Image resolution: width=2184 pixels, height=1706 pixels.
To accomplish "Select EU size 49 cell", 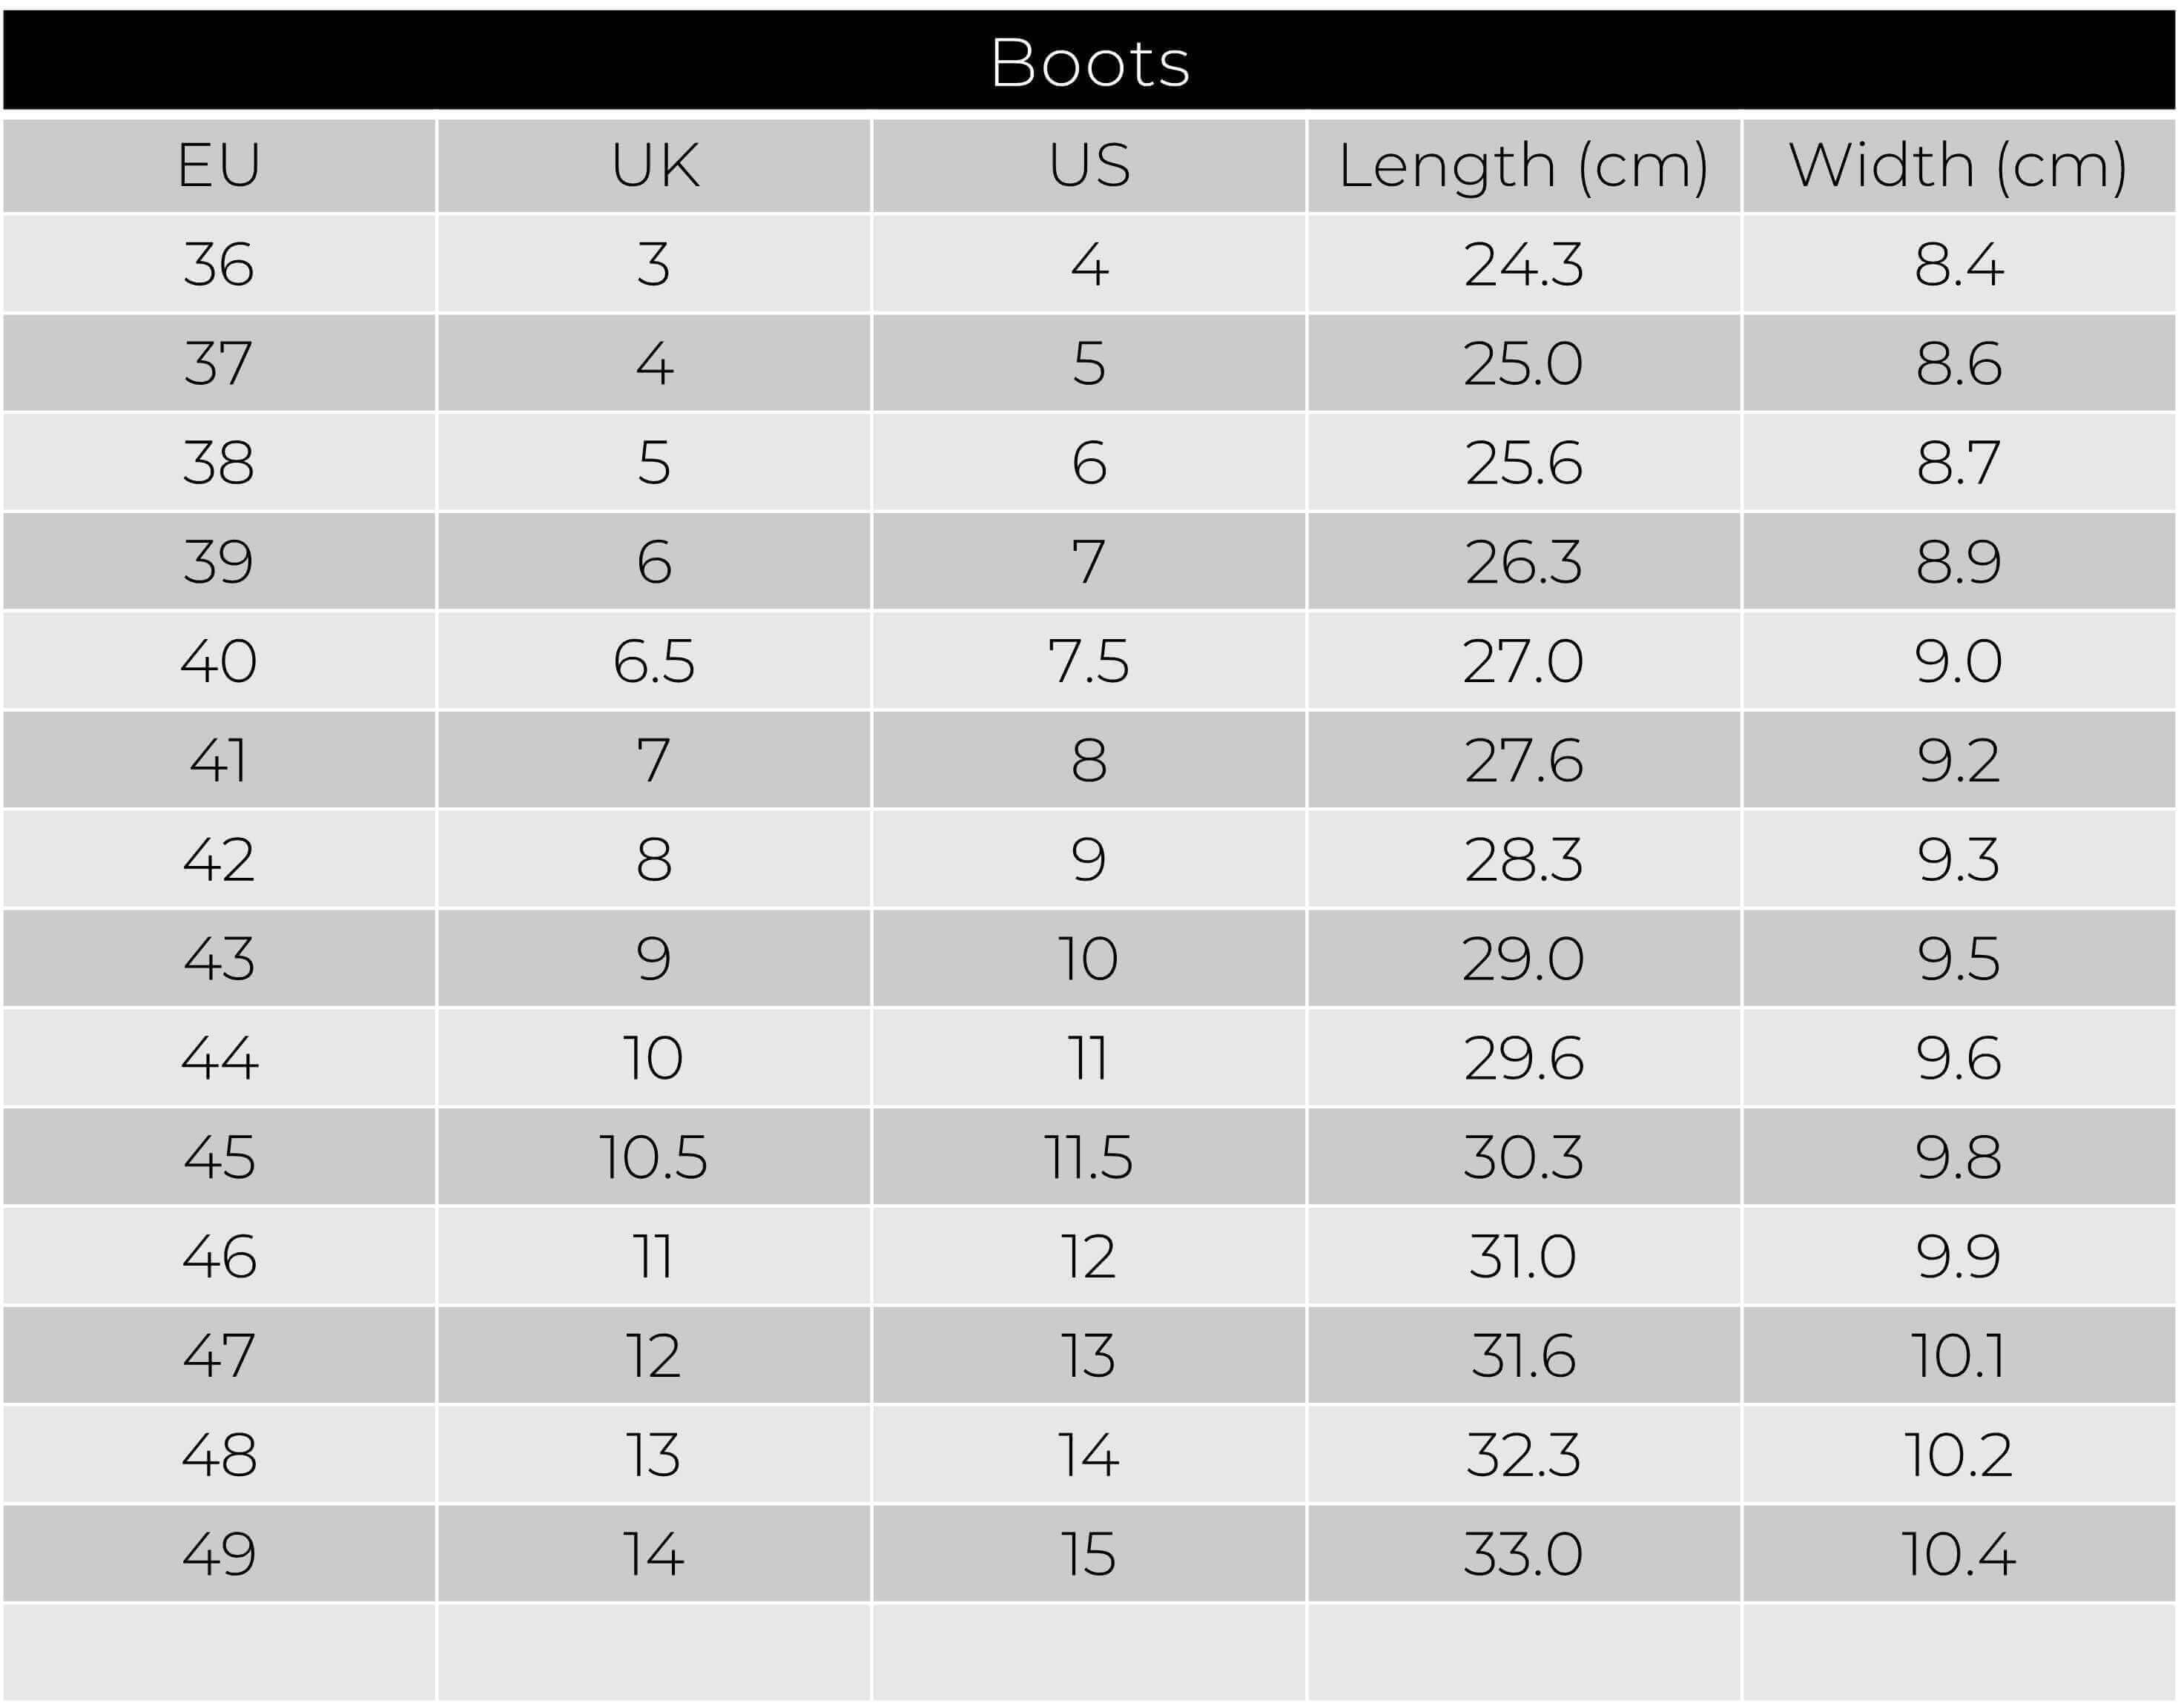I will 219,1553.
